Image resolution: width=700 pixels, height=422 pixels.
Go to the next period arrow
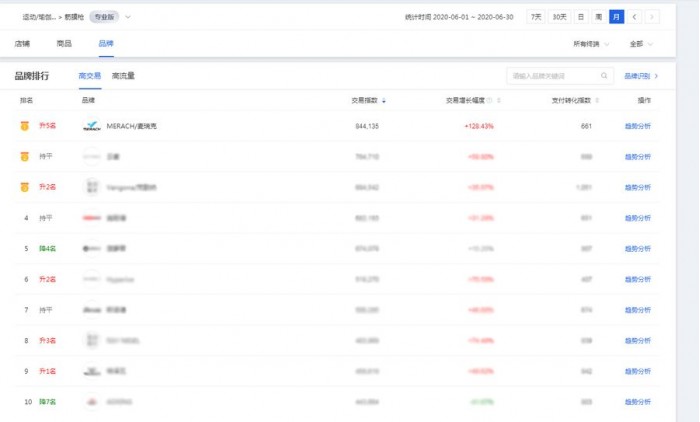tap(652, 17)
